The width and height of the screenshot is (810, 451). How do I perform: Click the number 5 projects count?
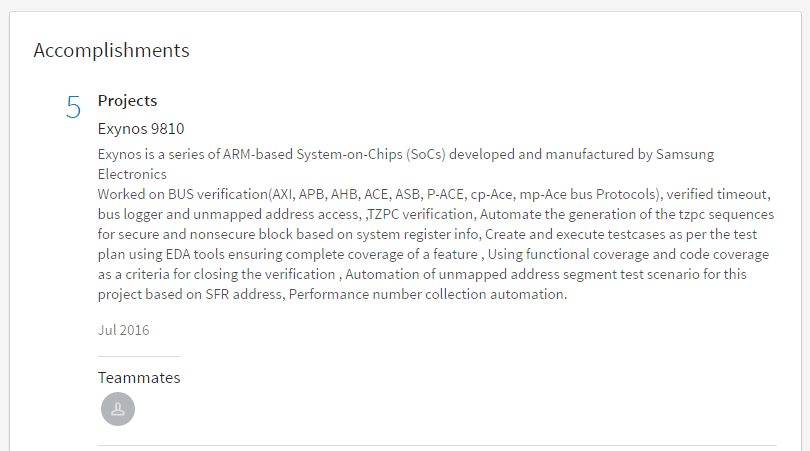[x=74, y=108]
